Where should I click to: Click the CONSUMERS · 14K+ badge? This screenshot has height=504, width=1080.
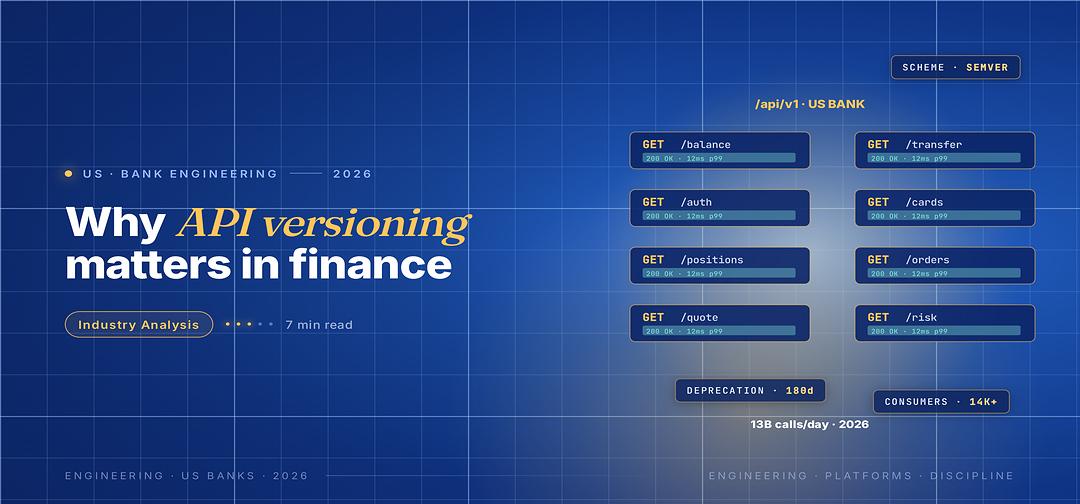click(x=941, y=401)
